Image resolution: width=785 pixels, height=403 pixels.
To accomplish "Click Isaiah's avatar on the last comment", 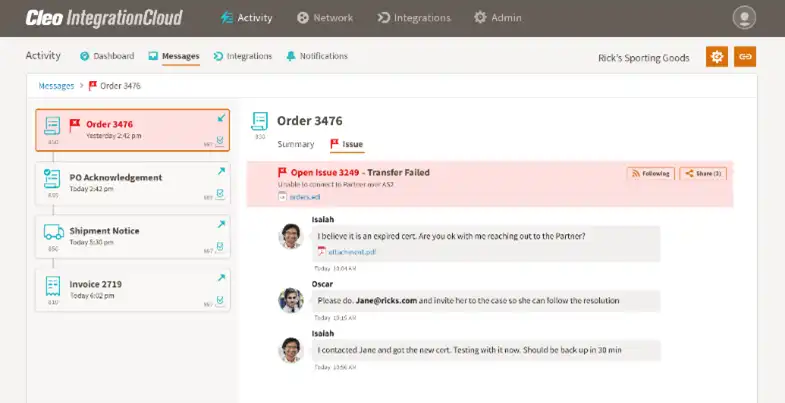I will coord(291,350).
